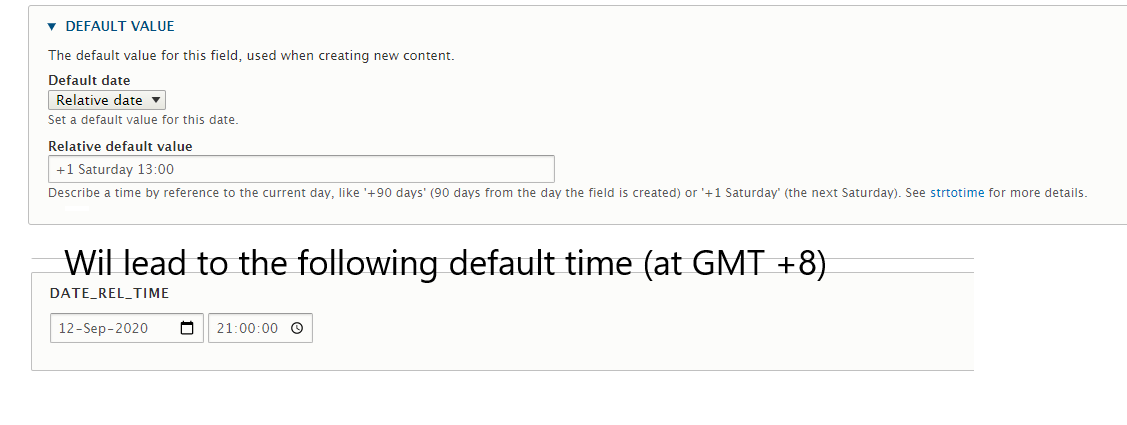Viewport: 1127px width, 425px height.
Task: Focus the Relative default value text field
Action: coord(301,169)
